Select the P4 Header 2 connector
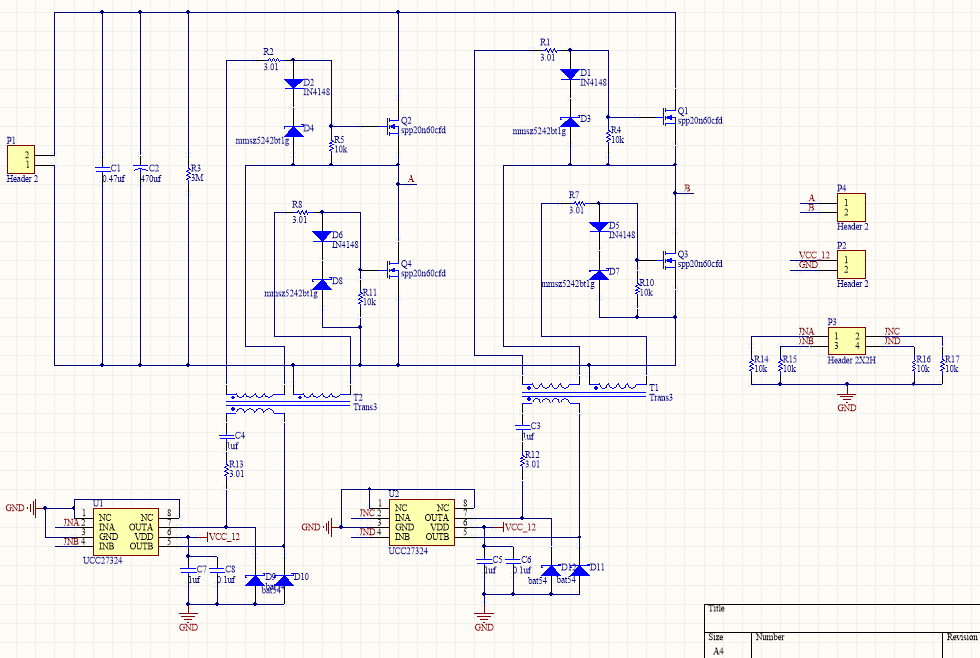 coord(851,207)
